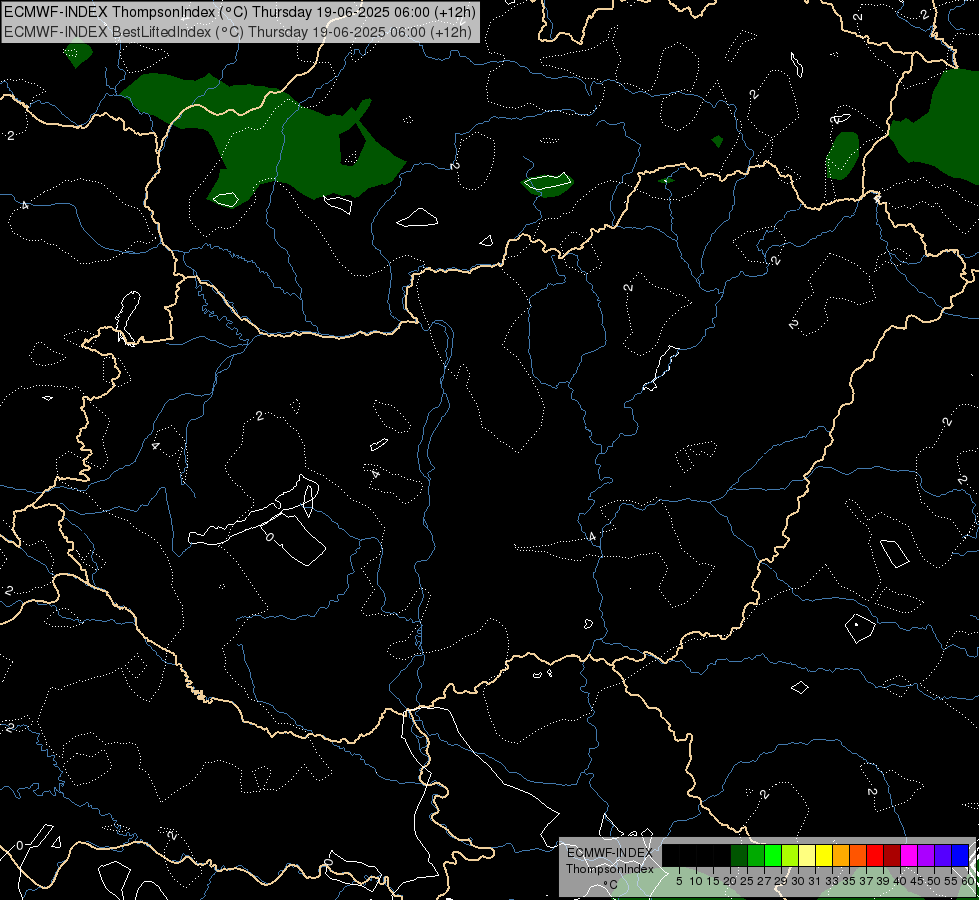Click legend scale value 40
Screen dimensions: 979x900
click(x=900, y=881)
